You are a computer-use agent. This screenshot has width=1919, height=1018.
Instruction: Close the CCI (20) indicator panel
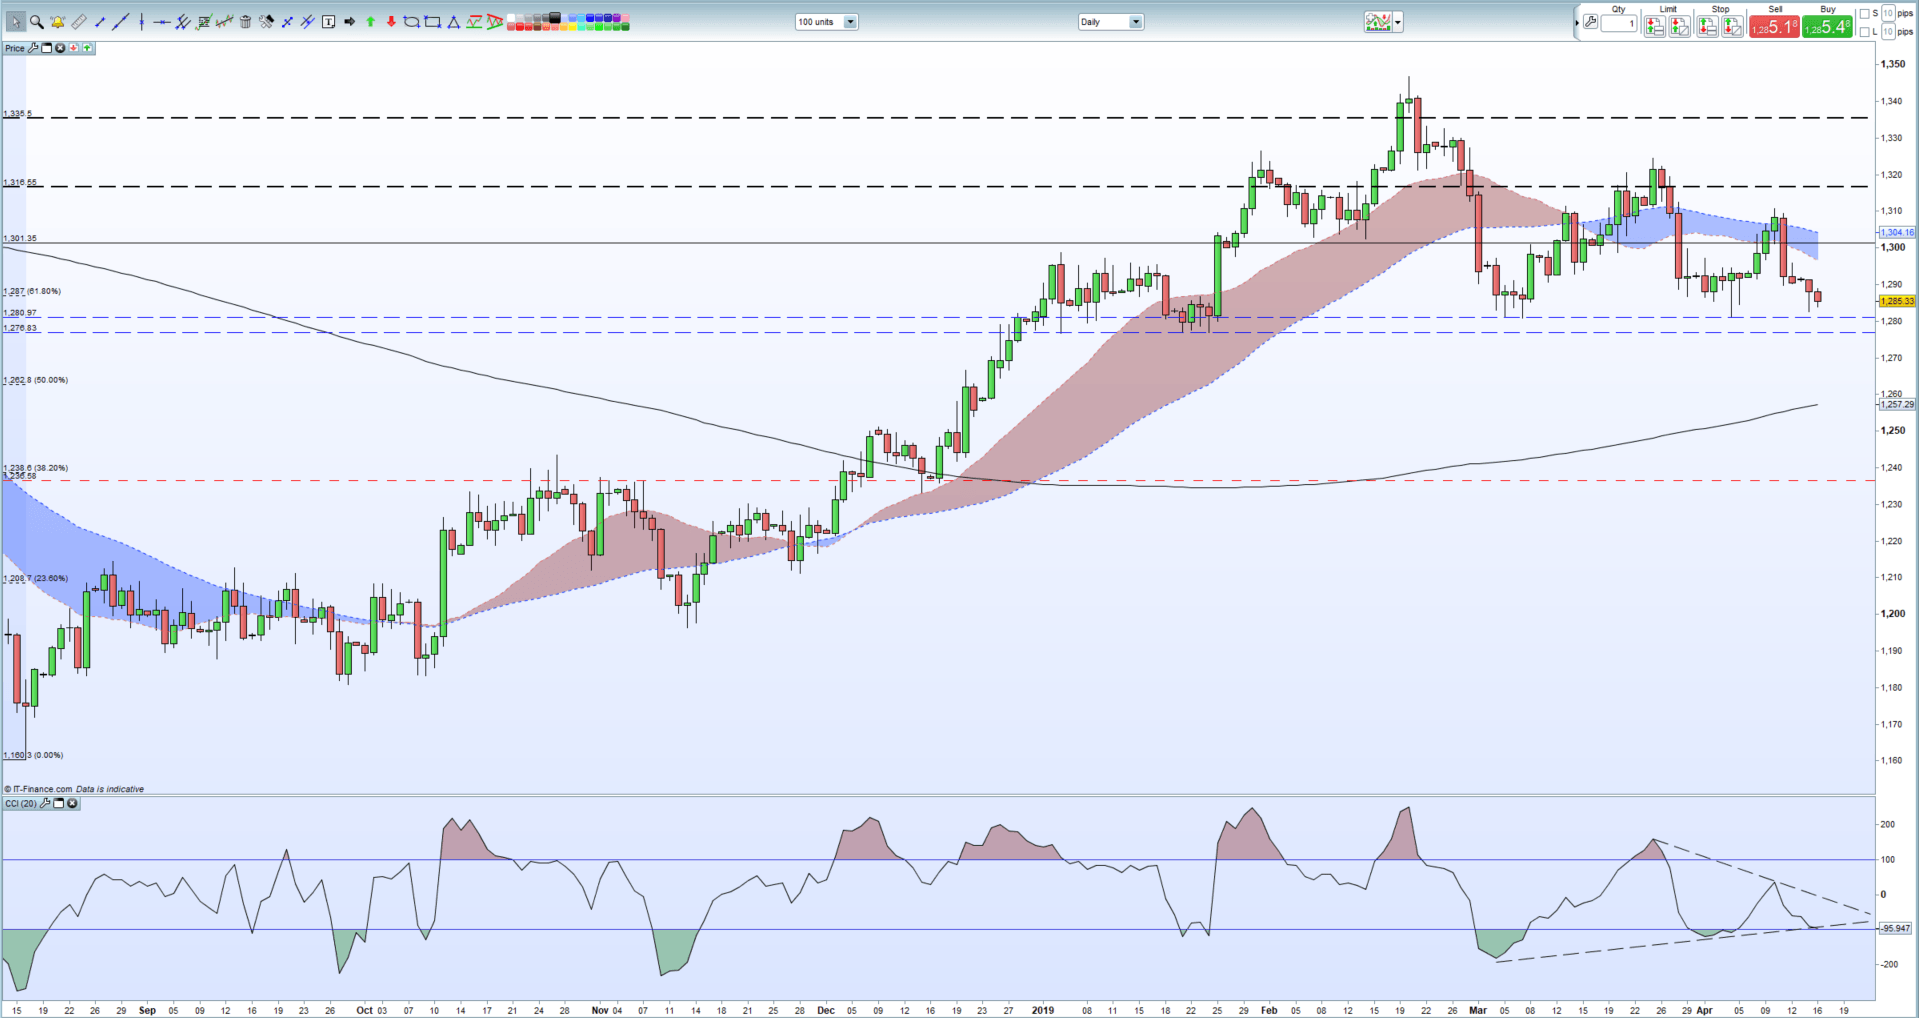[72, 803]
